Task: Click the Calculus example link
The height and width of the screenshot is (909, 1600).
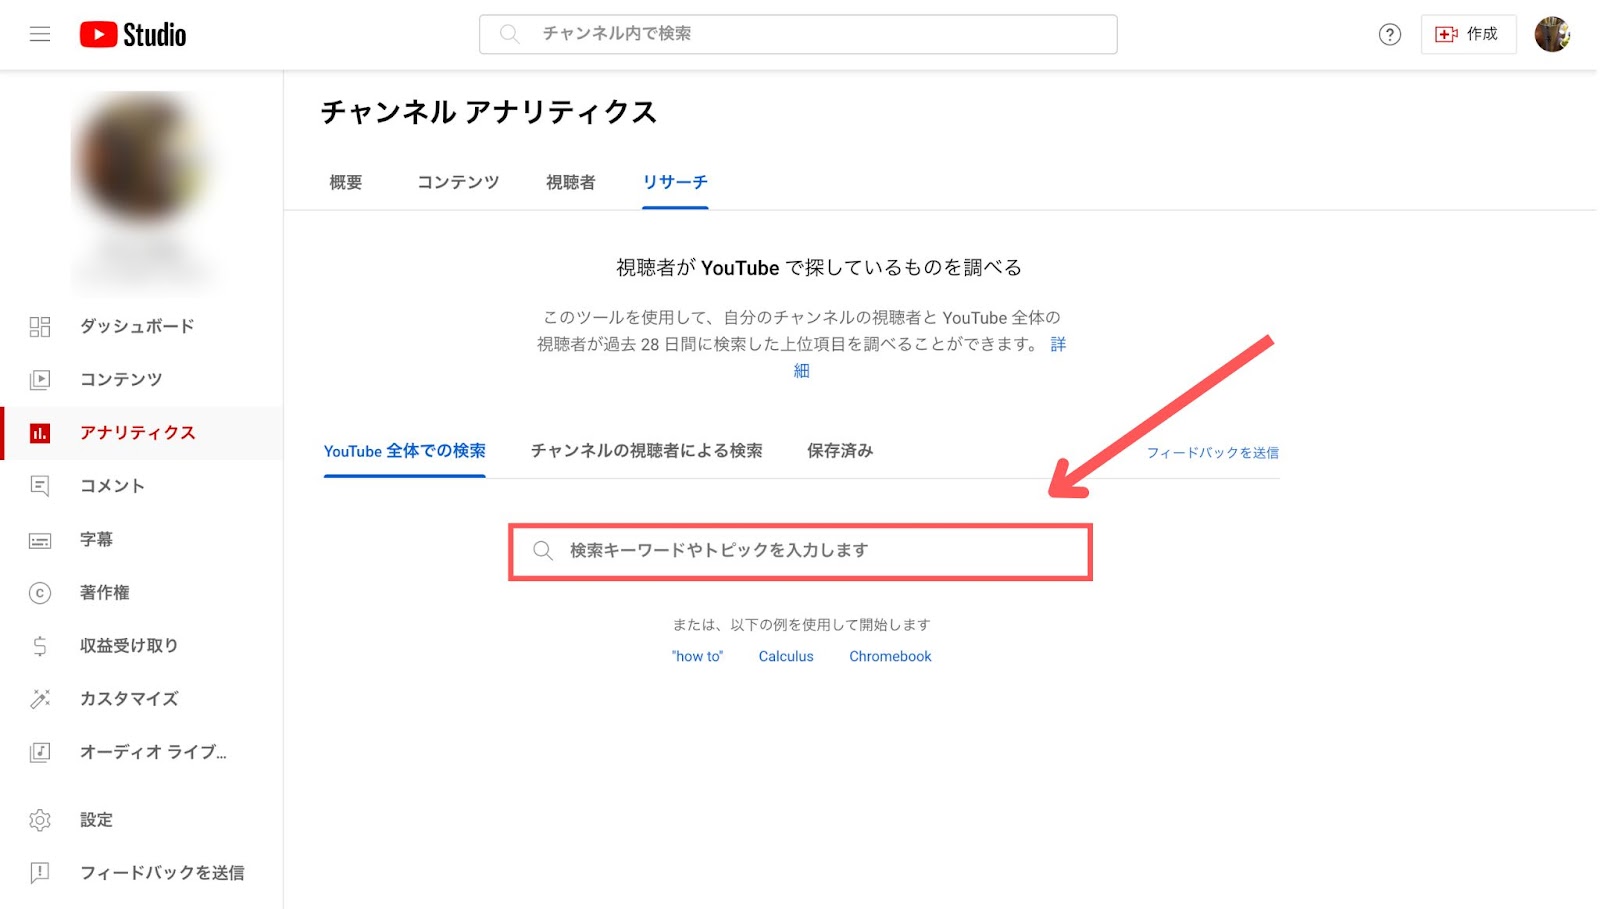Action: (786, 657)
